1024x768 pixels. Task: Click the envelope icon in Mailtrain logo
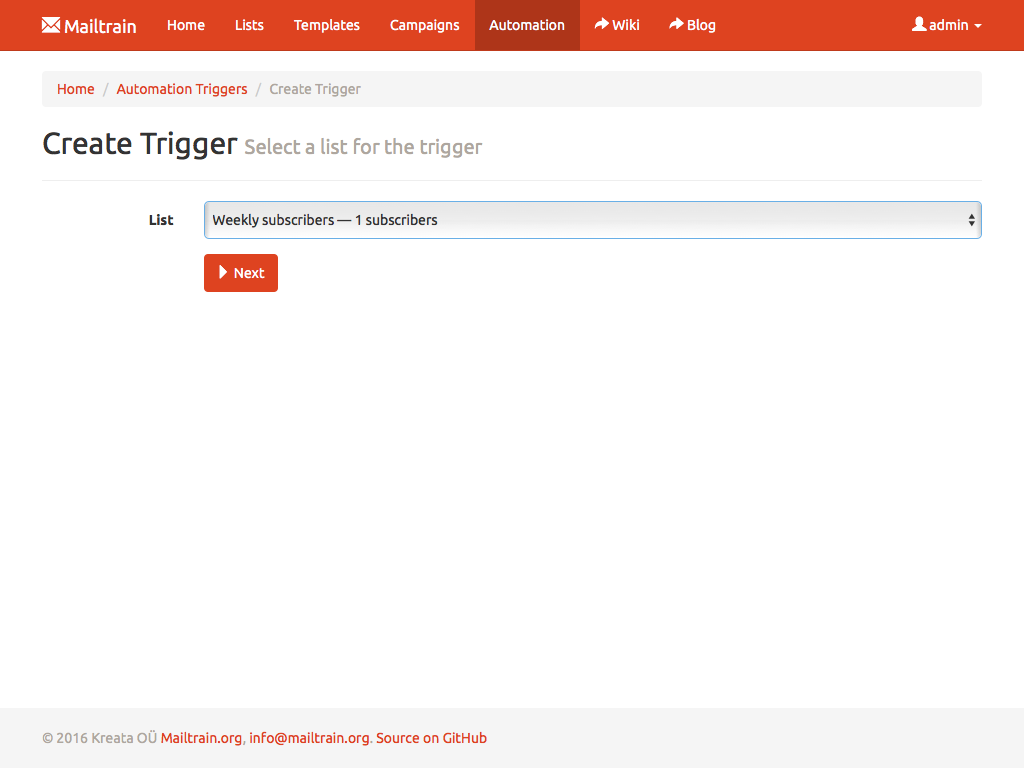pos(51,25)
